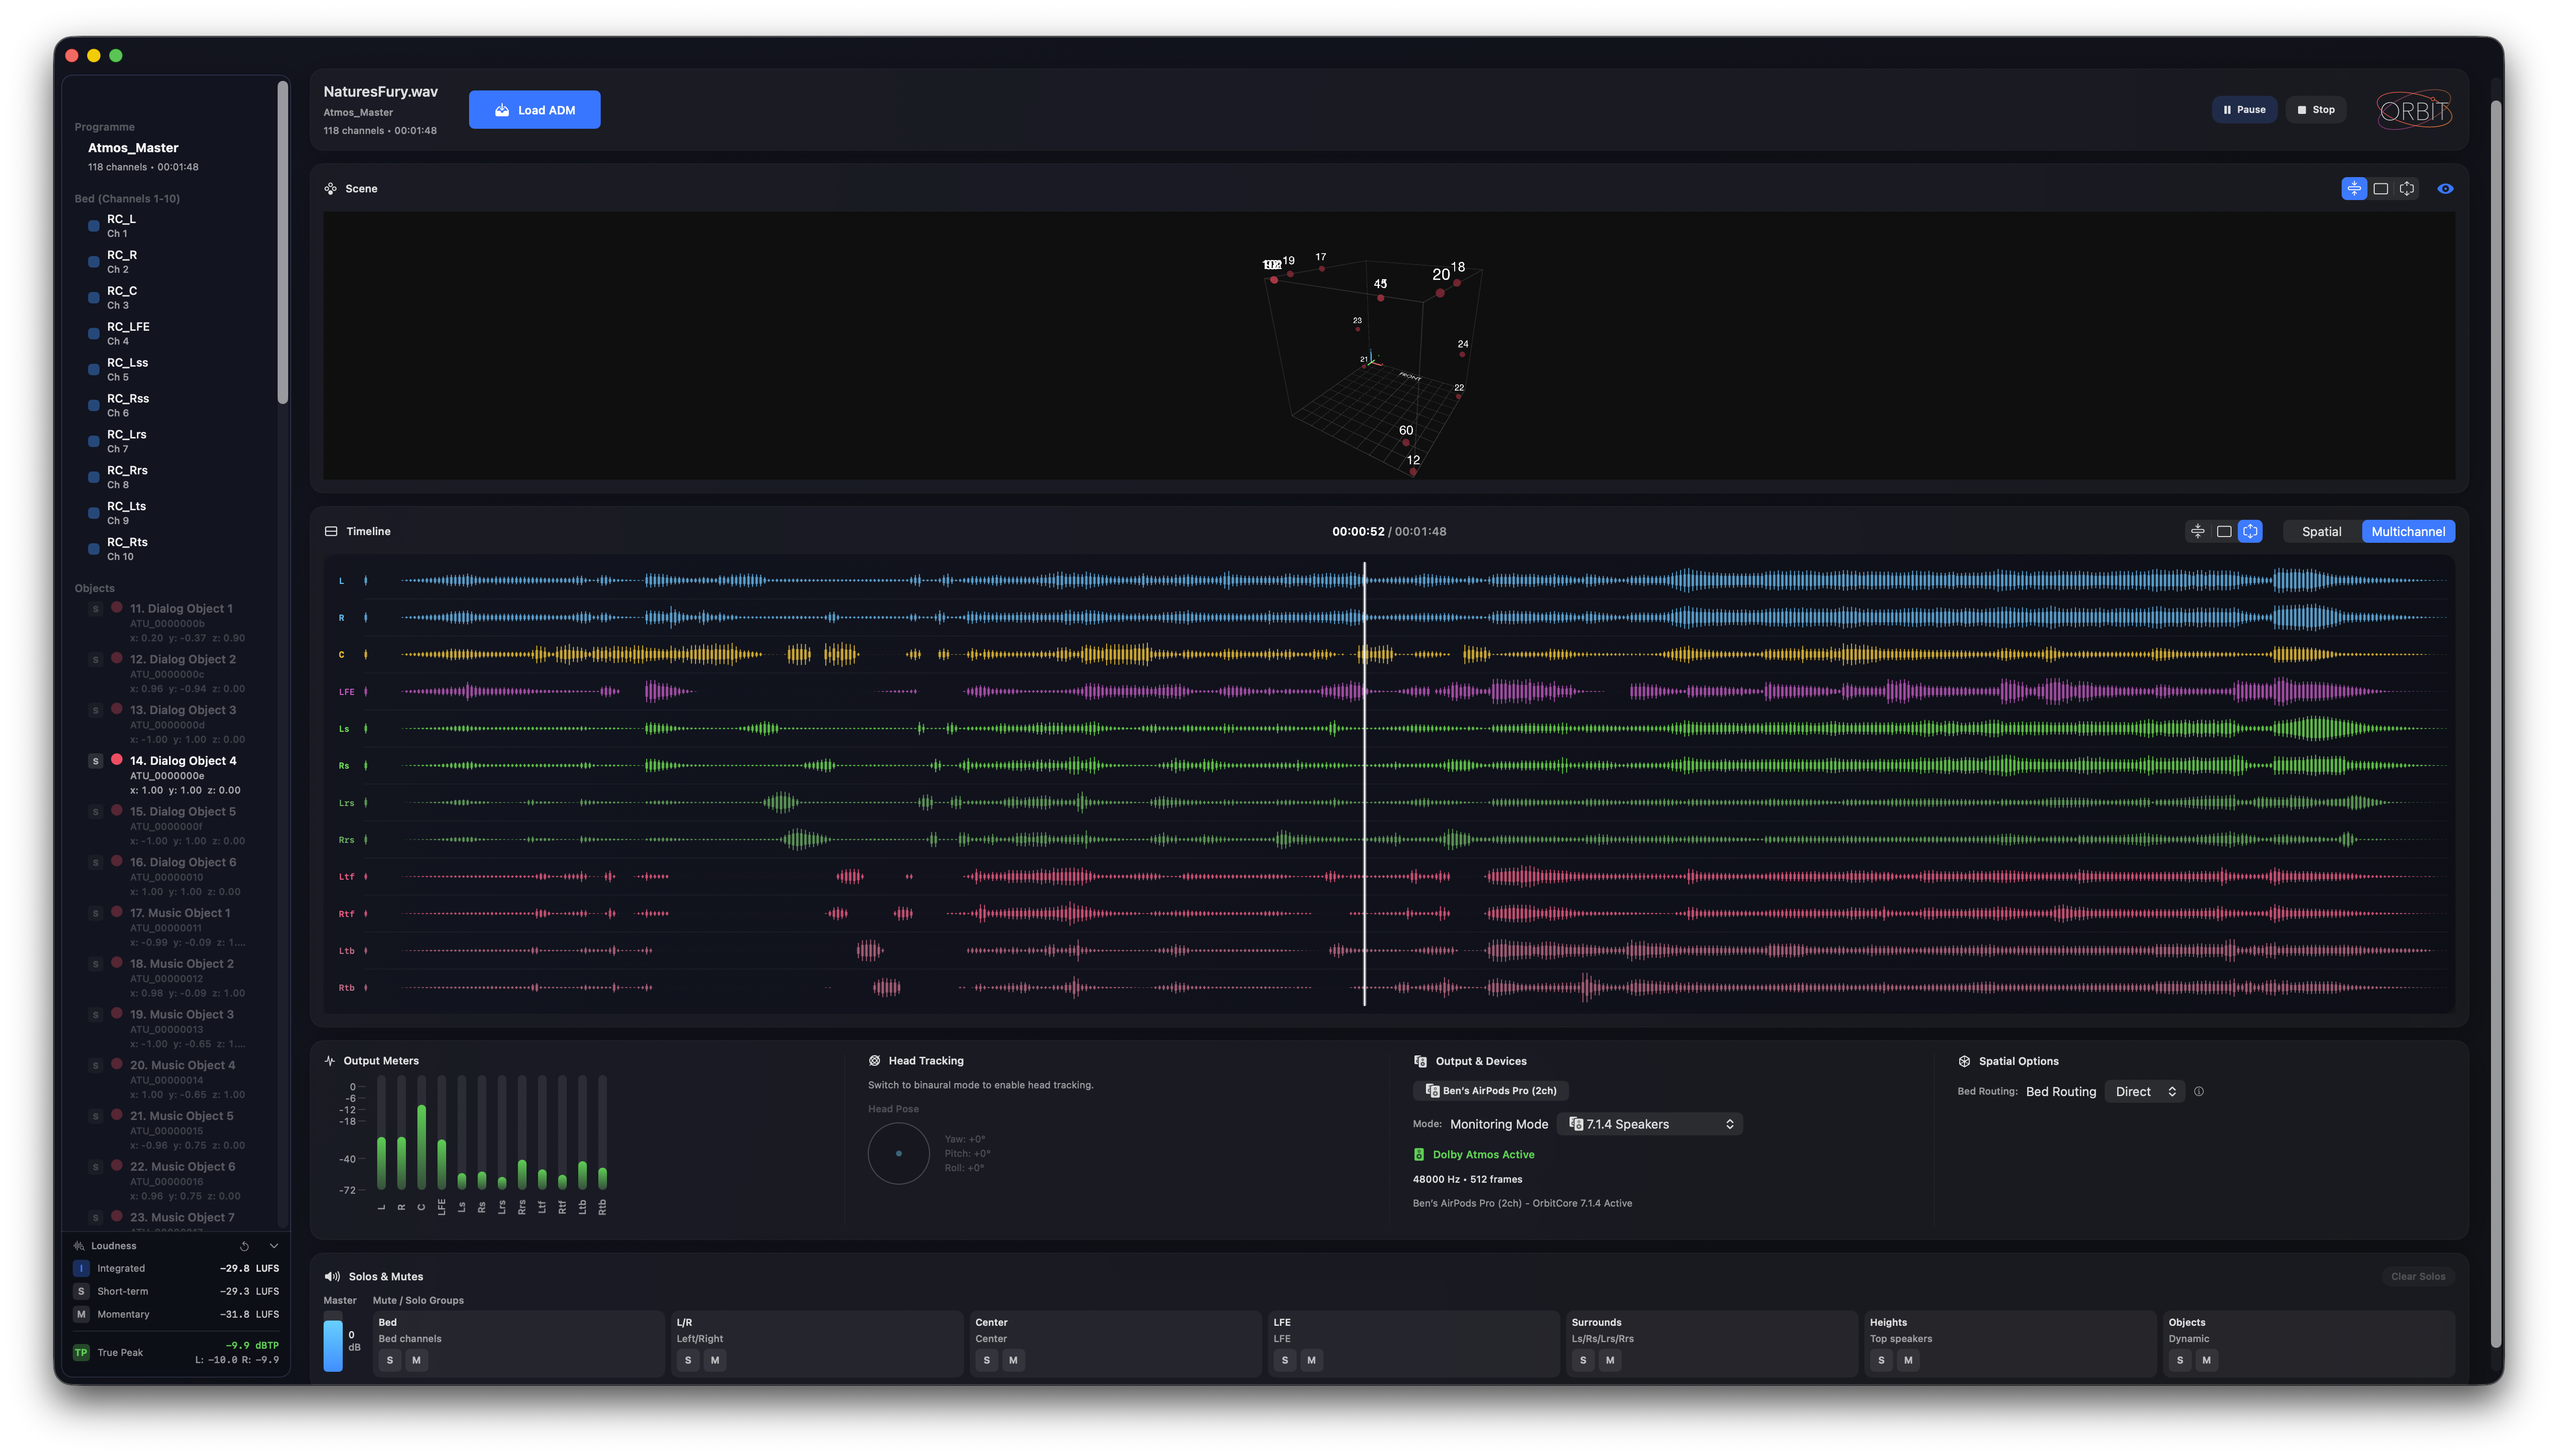Switch Timeline to default panel height
Image resolution: width=2558 pixels, height=1456 pixels.
tap(2224, 531)
